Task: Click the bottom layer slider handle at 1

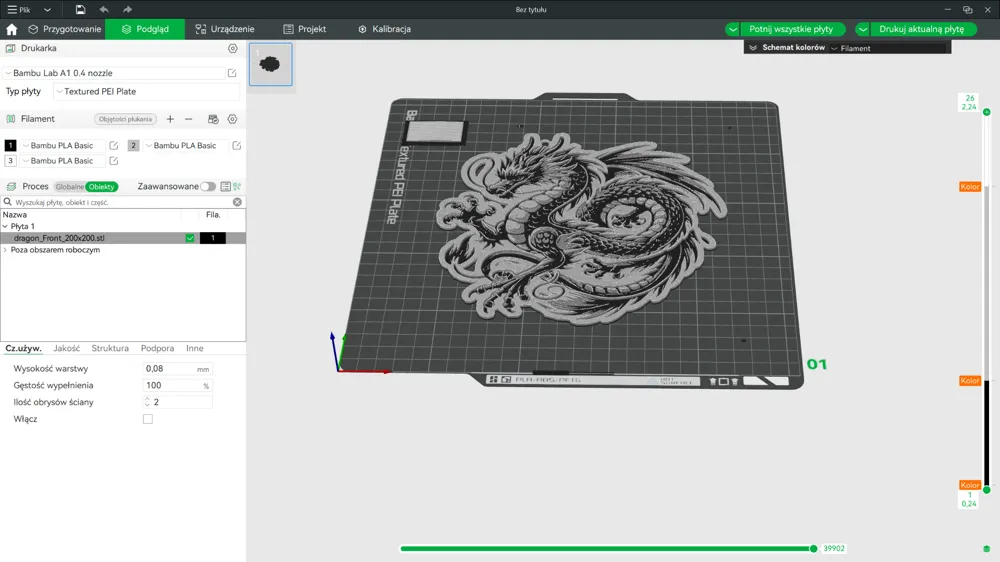Action: [x=987, y=490]
